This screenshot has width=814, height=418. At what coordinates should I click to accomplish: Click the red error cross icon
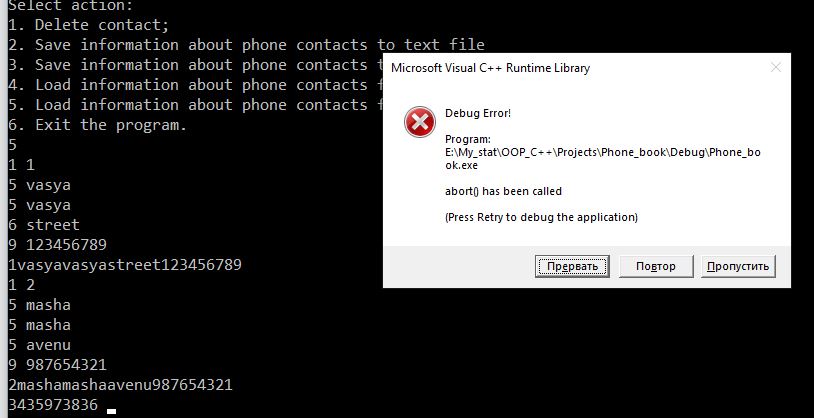click(419, 122)
